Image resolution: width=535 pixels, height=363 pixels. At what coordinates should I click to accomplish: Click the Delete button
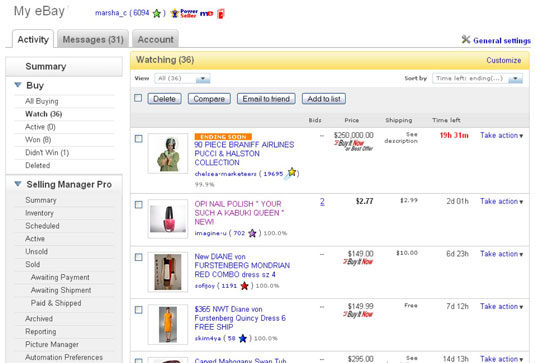[164, 99]
